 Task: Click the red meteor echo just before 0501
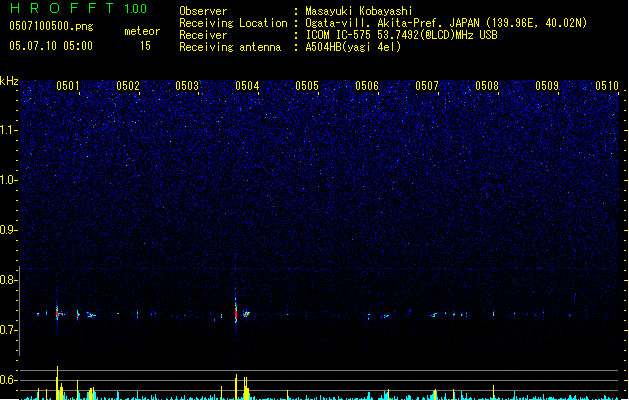57,313
